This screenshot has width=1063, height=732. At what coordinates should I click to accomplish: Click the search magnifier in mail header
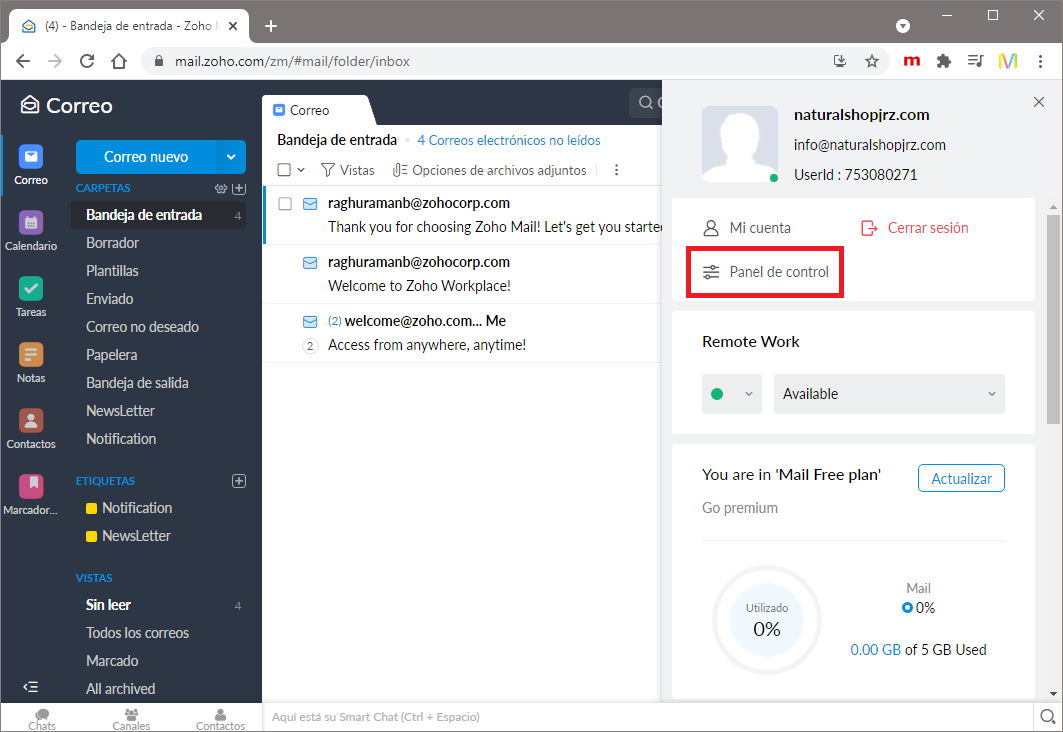coord(645,102)
